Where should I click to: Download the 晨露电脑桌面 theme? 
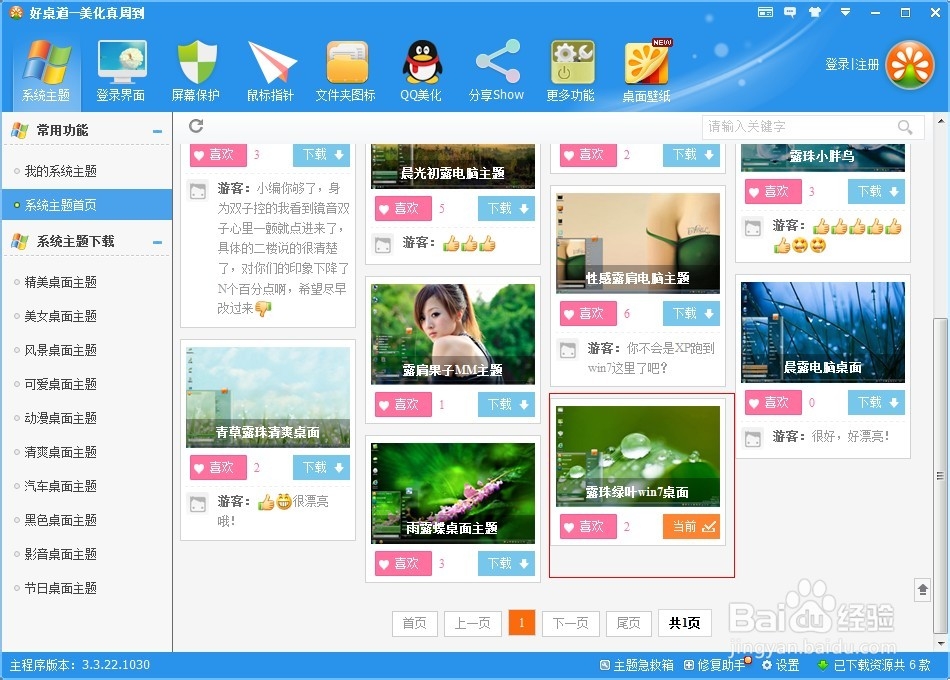(x=876, y=402)
